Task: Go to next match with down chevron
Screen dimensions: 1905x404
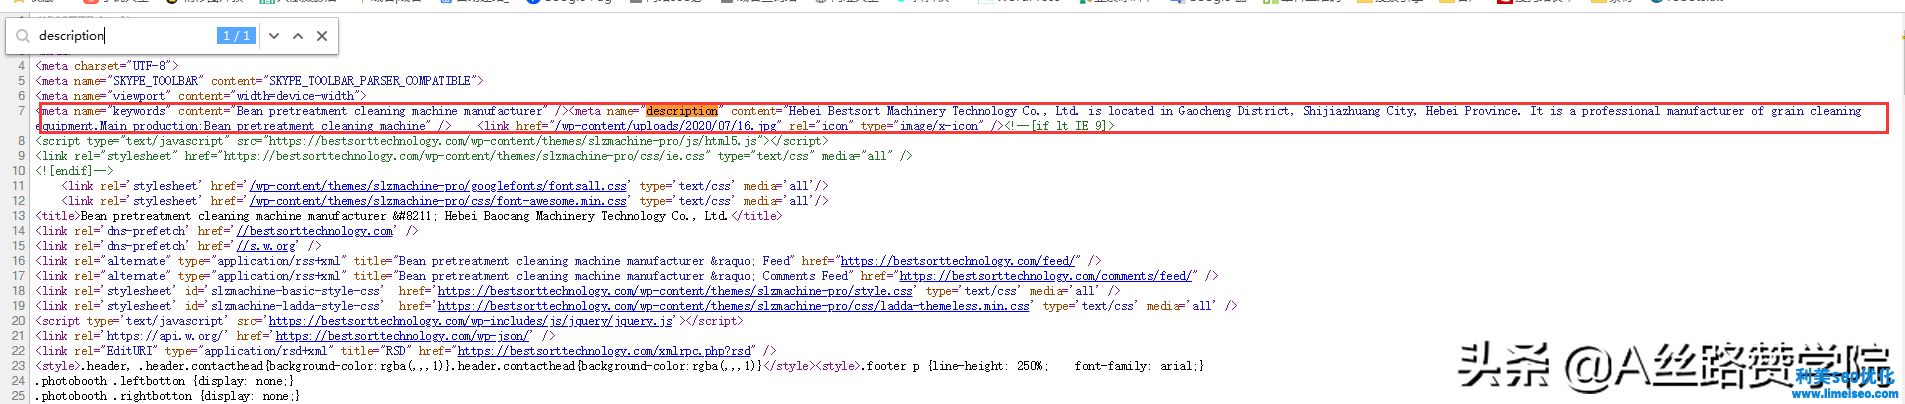Action: 274,36
